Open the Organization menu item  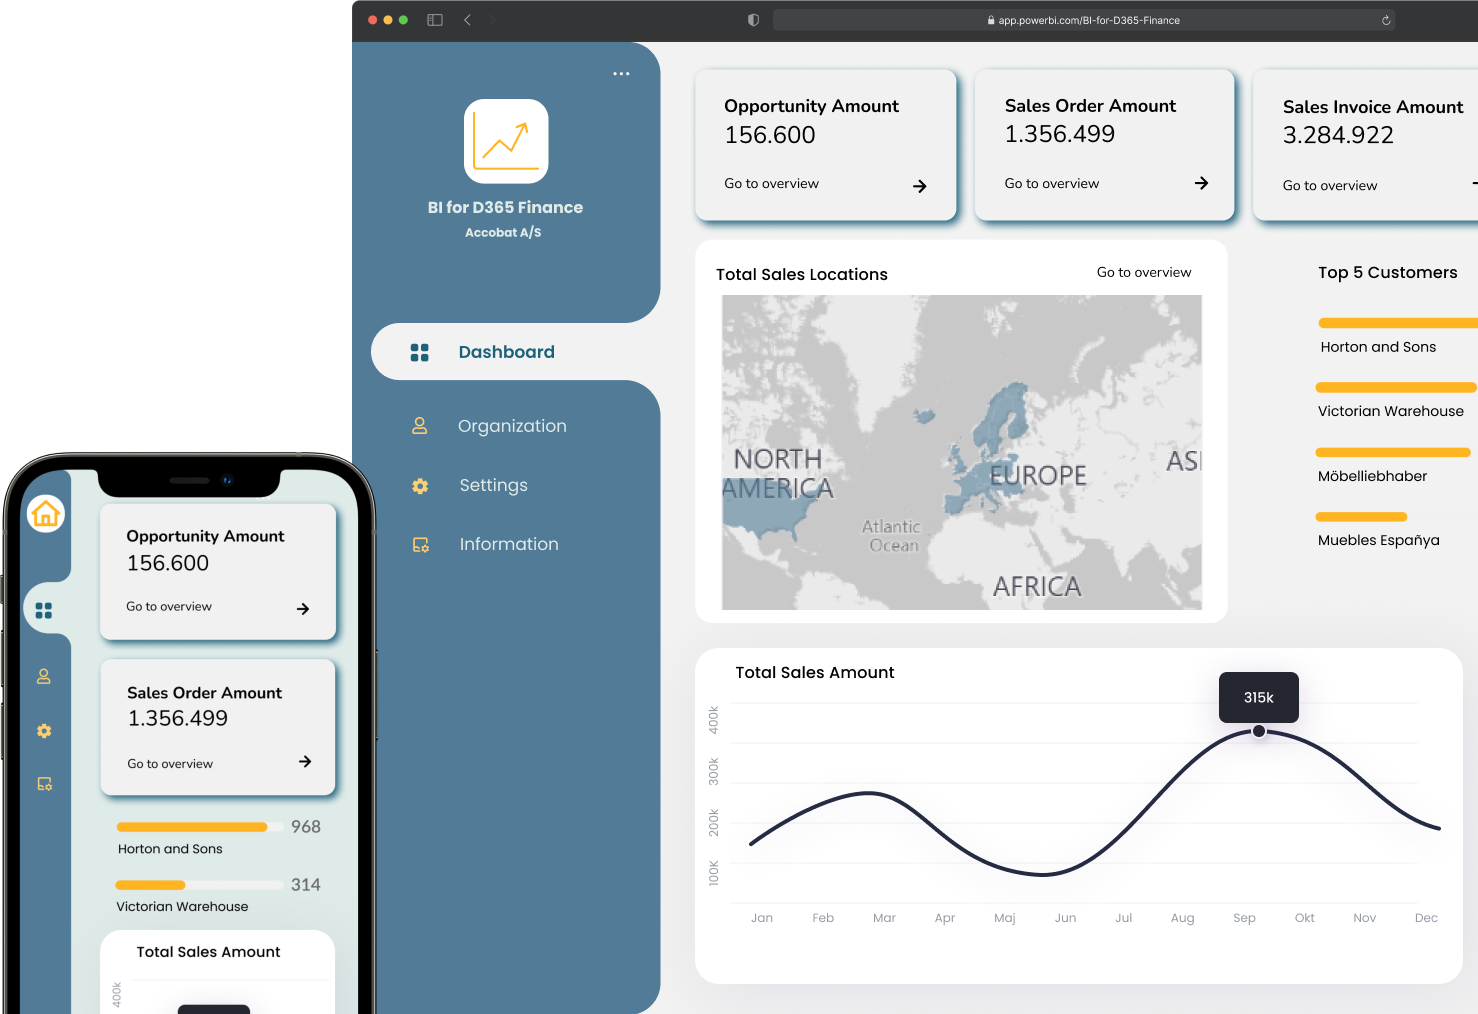[512, 426]
